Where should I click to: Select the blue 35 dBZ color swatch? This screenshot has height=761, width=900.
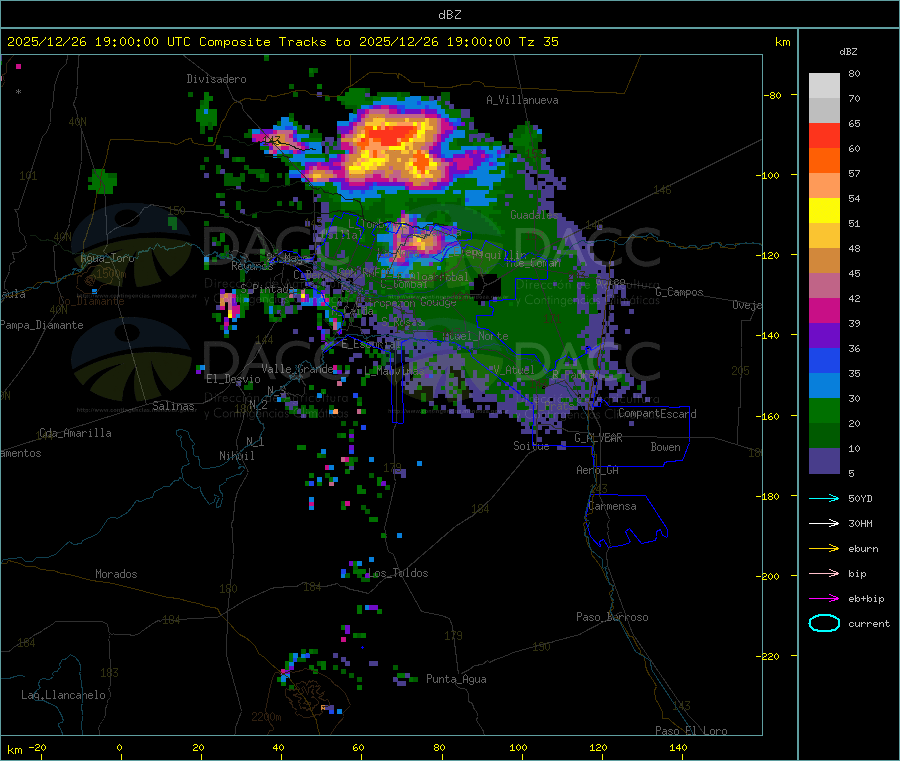pos(824,360)
